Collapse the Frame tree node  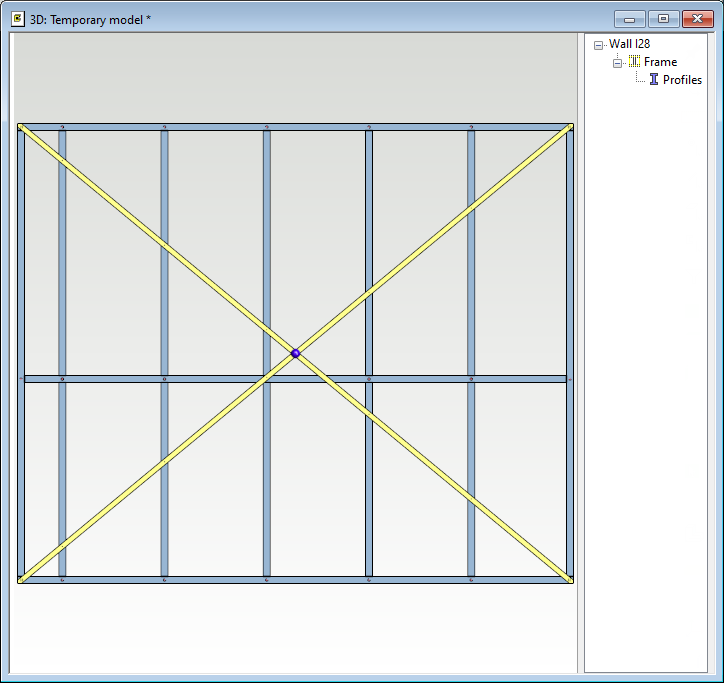tap(617, 62)
